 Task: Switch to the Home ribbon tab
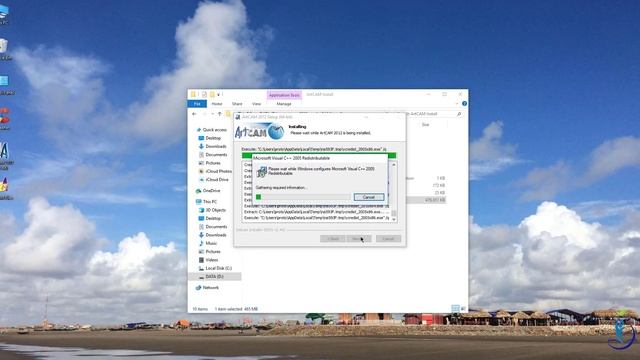point(217,104)
